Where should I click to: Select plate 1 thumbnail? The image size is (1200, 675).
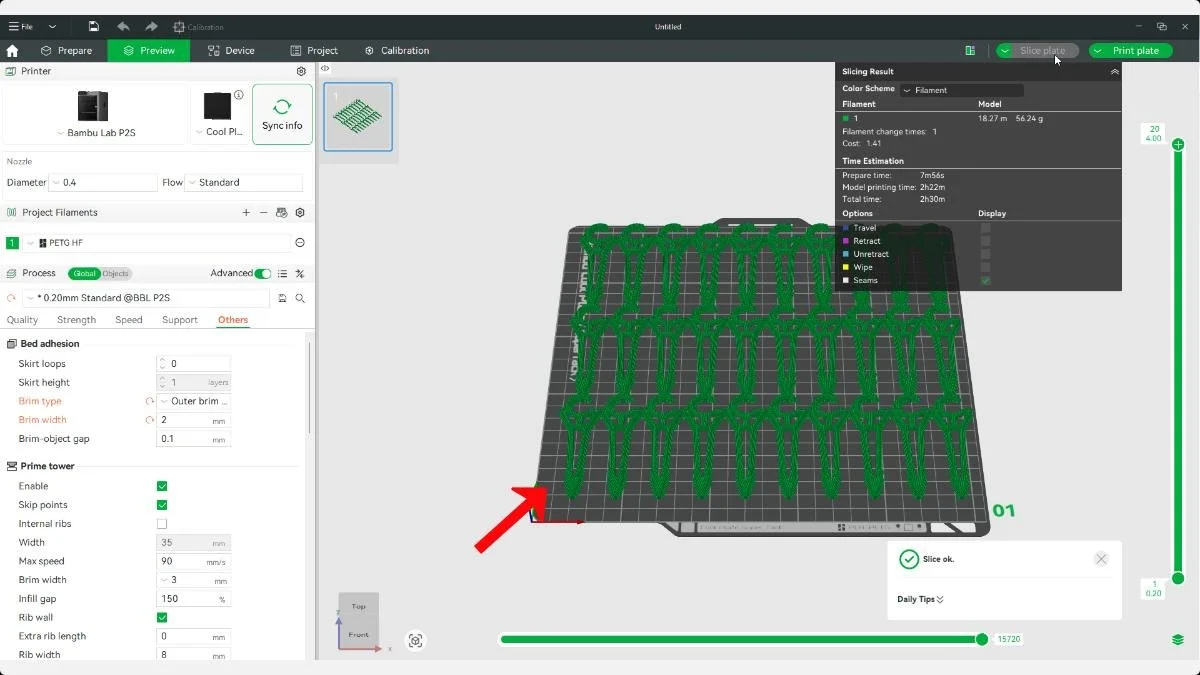coord(358,117)
